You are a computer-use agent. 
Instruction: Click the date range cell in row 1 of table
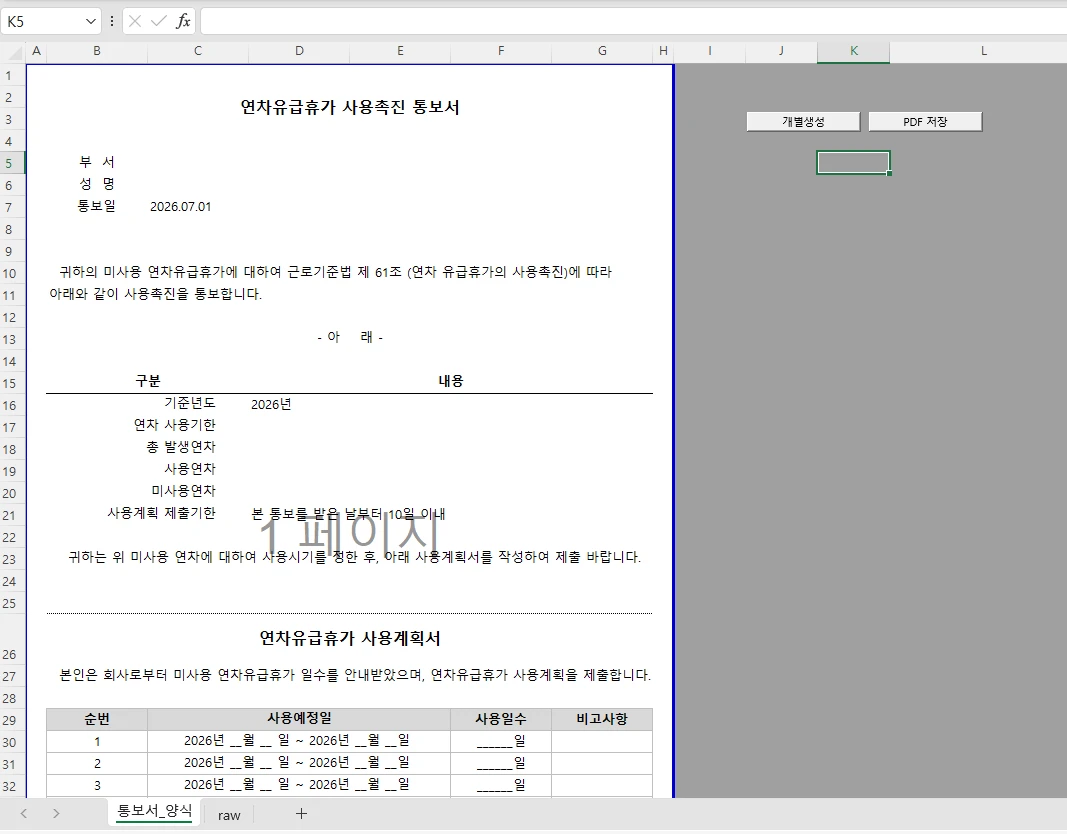click(x=299, y=741)
